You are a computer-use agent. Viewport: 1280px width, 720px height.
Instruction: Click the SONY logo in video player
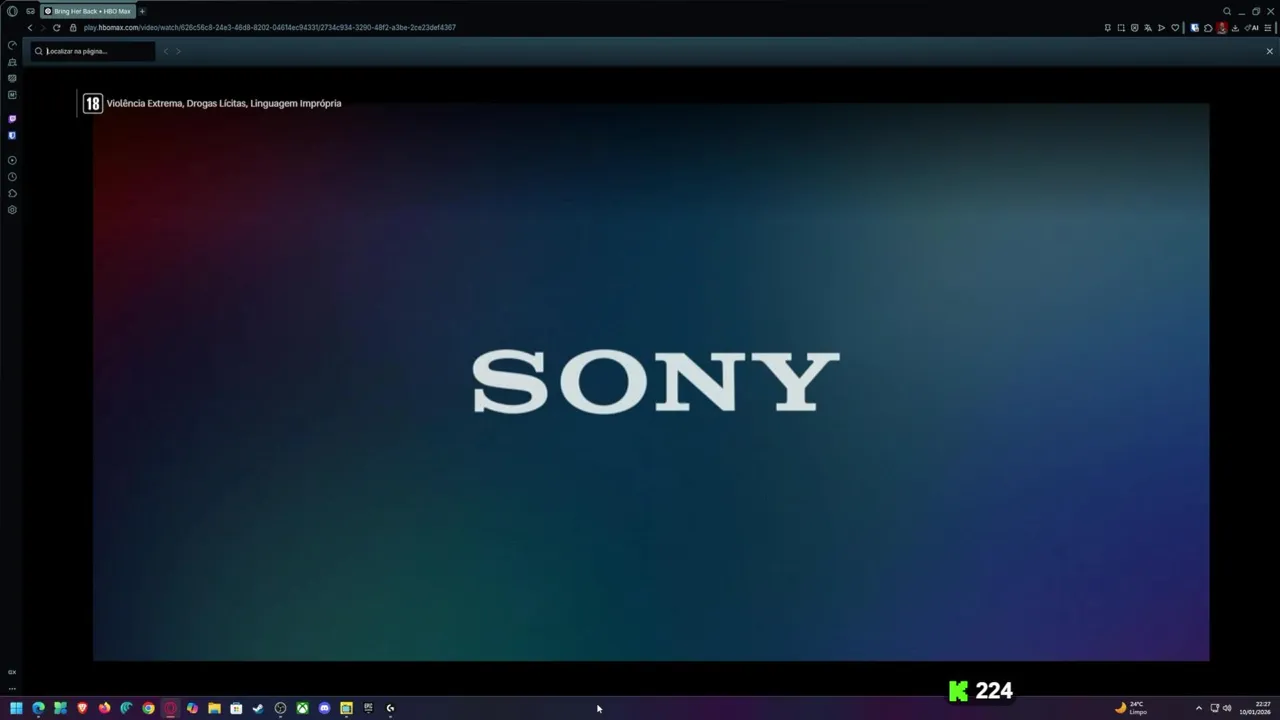655,381
